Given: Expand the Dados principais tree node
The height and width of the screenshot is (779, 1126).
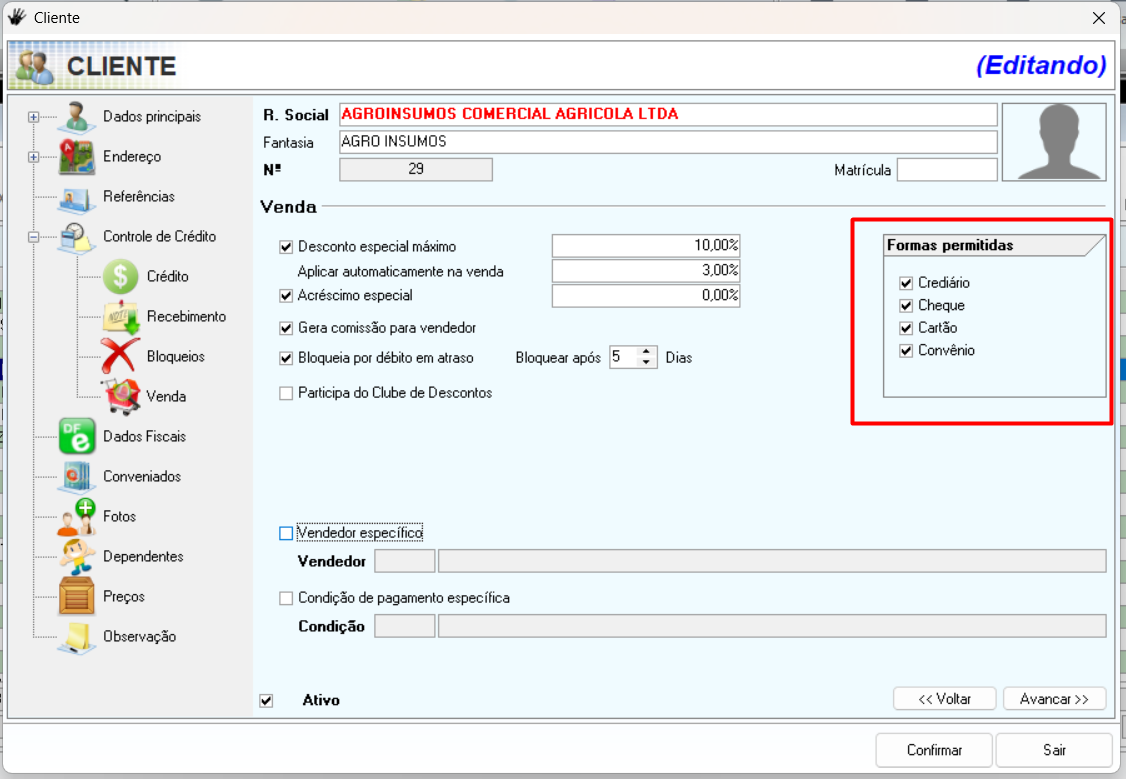Looking at the screenshot, I should point(33,117).
